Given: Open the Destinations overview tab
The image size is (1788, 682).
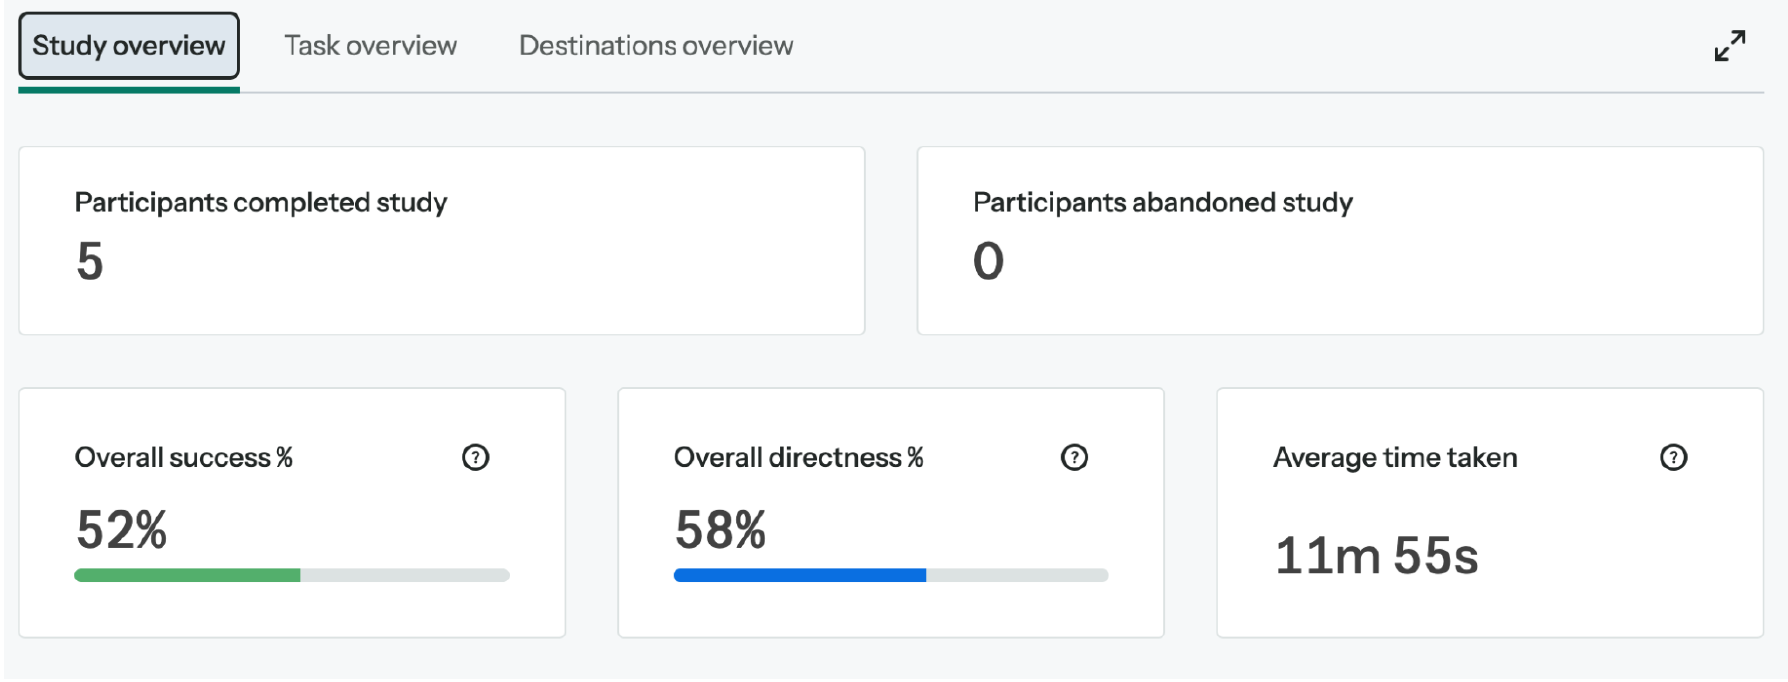Looking at the screenshot, I should (656, 46).
